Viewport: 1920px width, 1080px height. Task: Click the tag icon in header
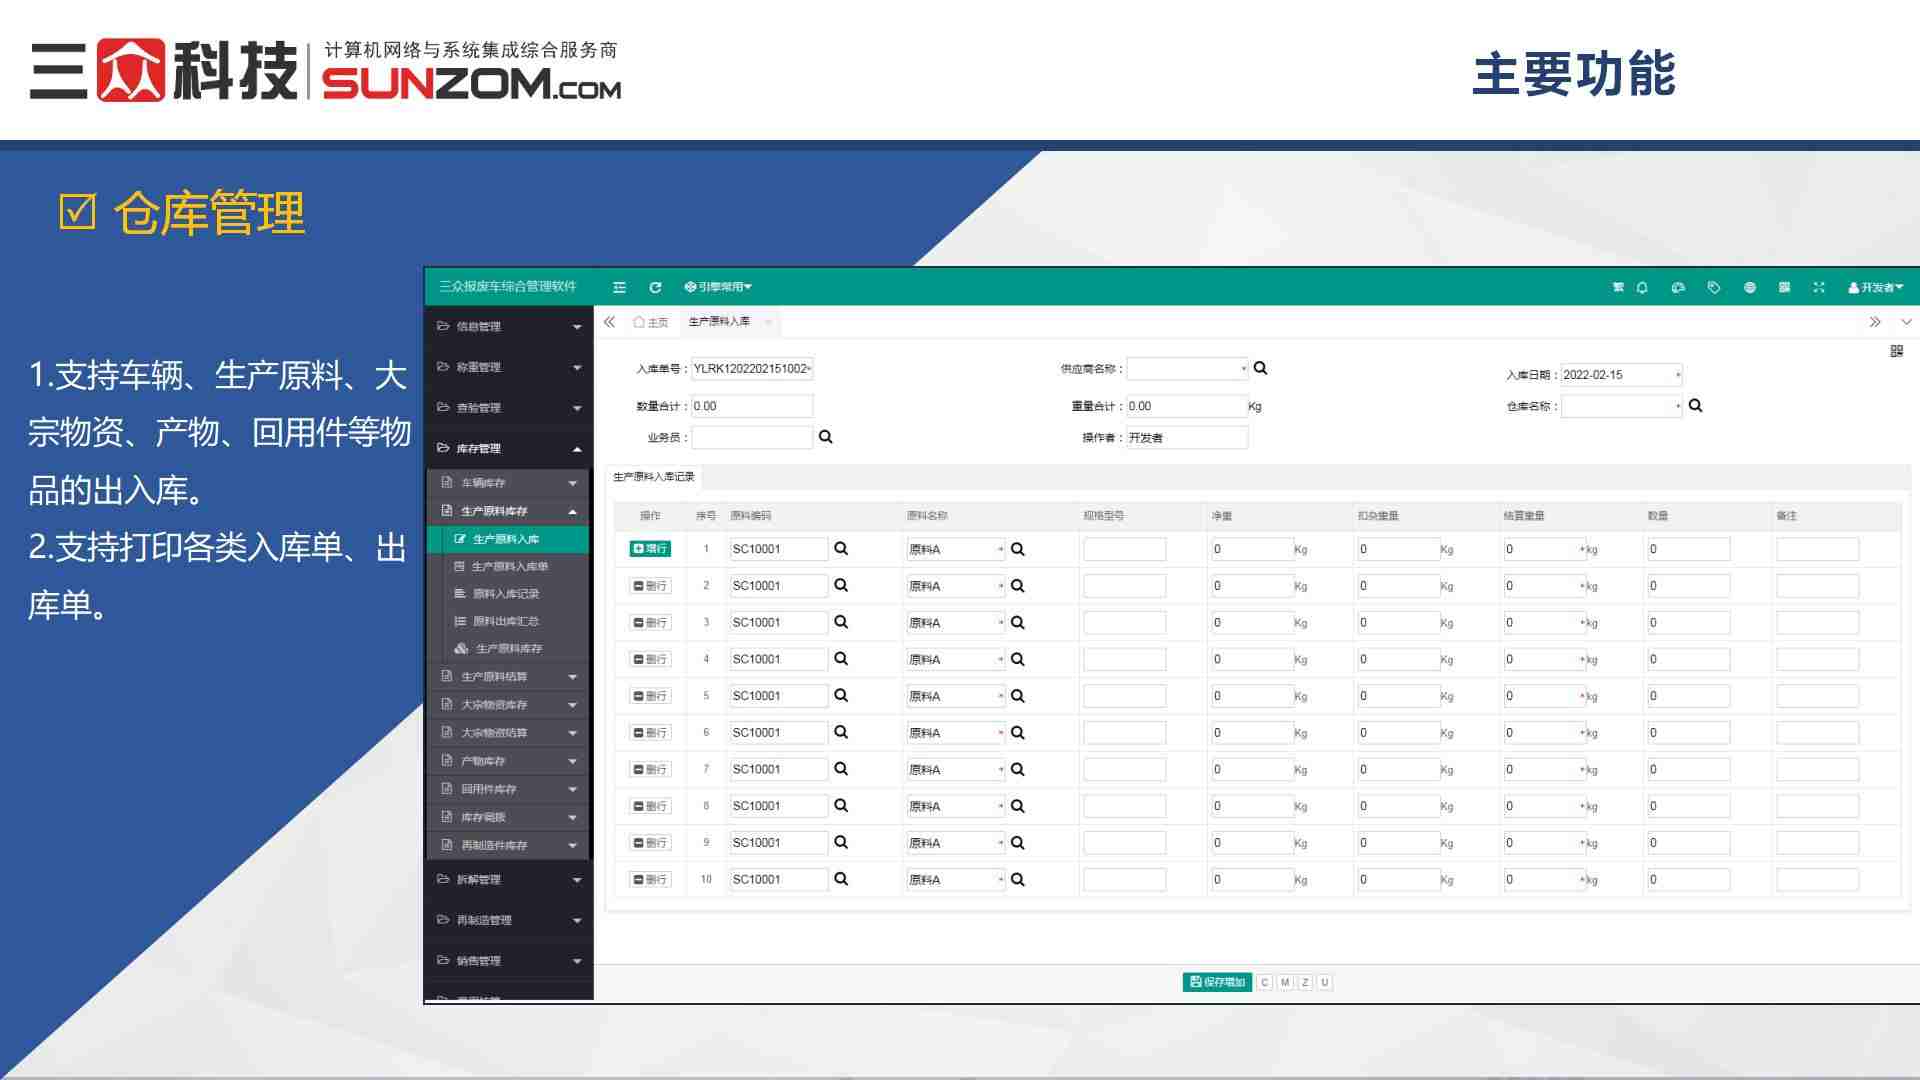1714,288
